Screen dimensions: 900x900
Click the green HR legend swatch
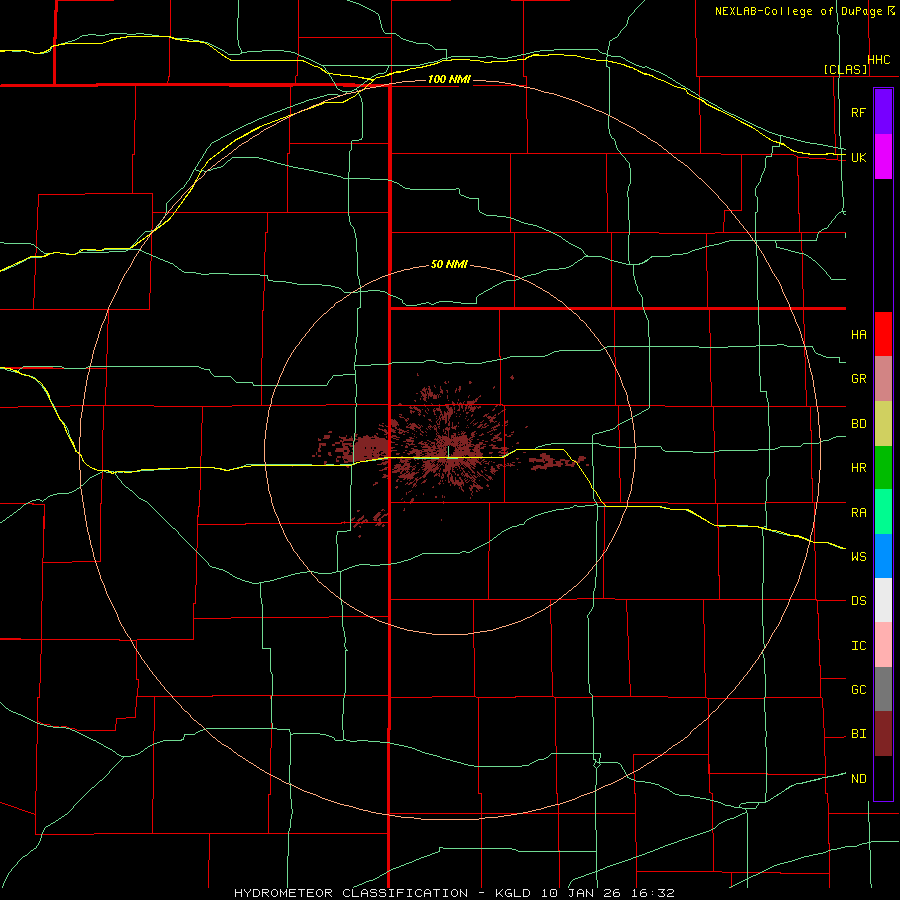click(883, 468)
